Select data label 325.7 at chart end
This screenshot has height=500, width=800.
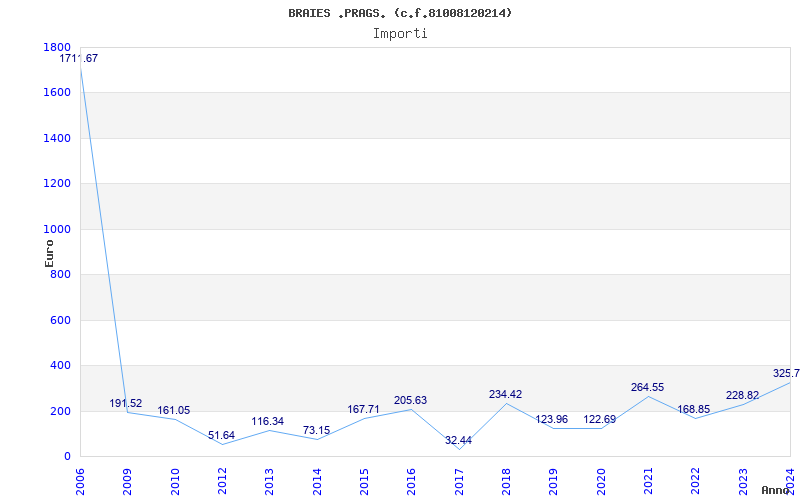click(x=786, y=373)
